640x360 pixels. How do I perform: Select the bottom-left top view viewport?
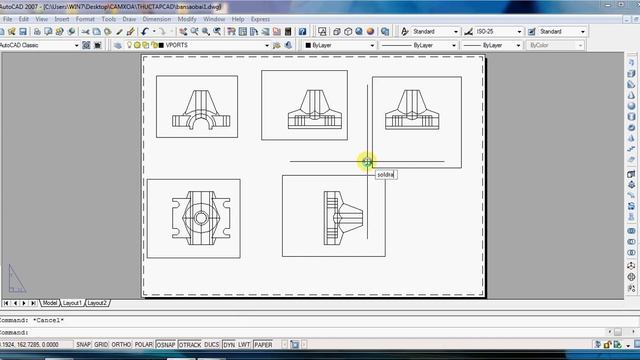(193, 218)
